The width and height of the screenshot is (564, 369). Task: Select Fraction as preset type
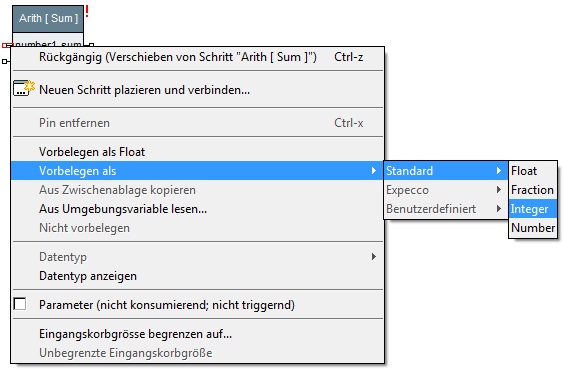pos(533,190)
